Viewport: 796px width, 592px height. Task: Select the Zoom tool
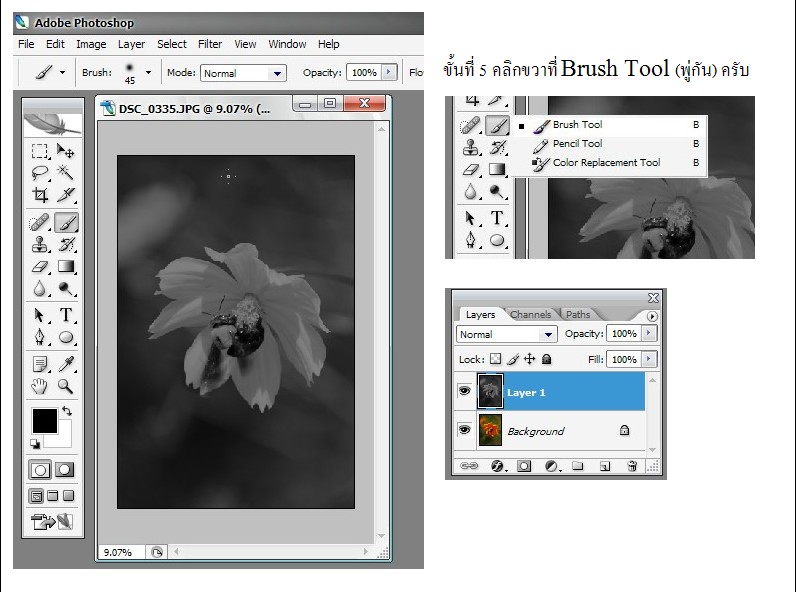tap(66, 386)
